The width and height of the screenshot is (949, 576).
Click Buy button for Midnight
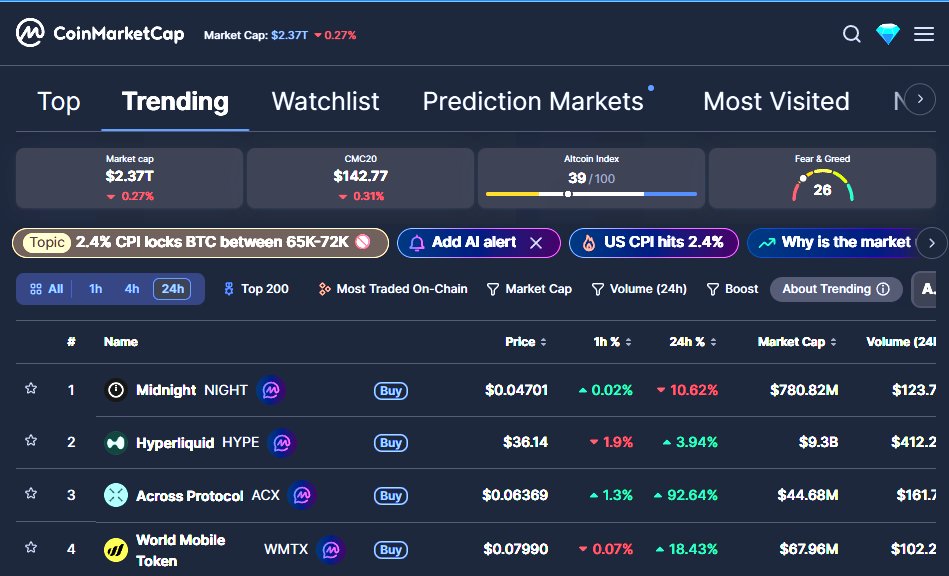391,391
